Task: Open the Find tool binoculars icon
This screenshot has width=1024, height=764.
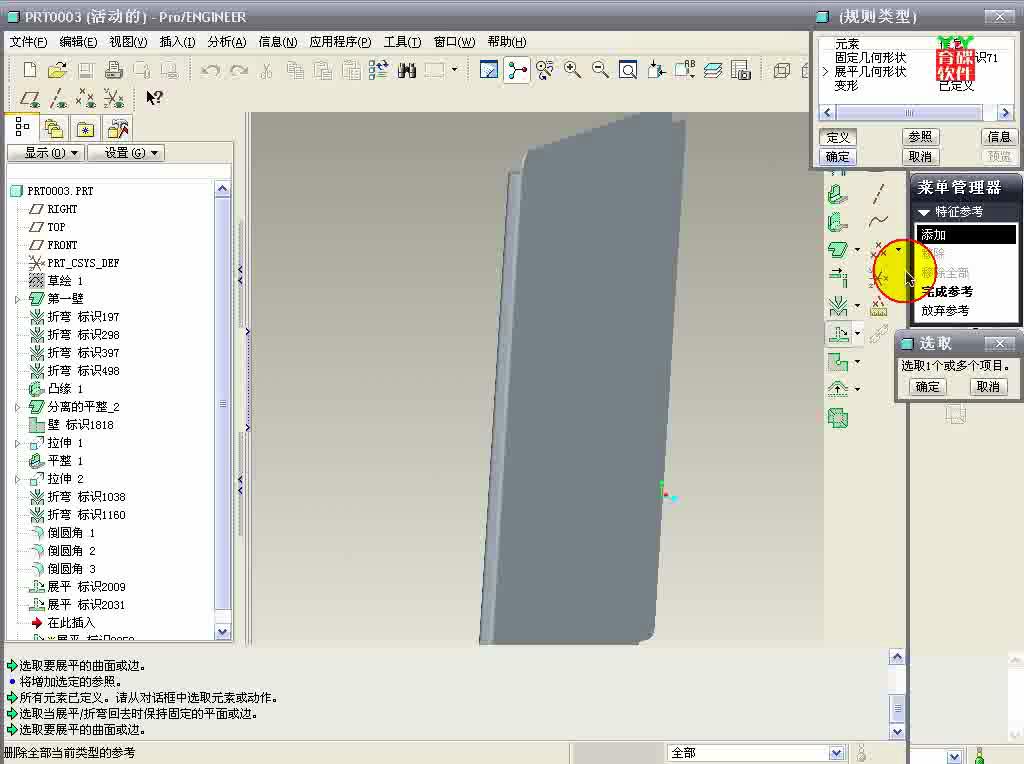Action: pos(406,70)
